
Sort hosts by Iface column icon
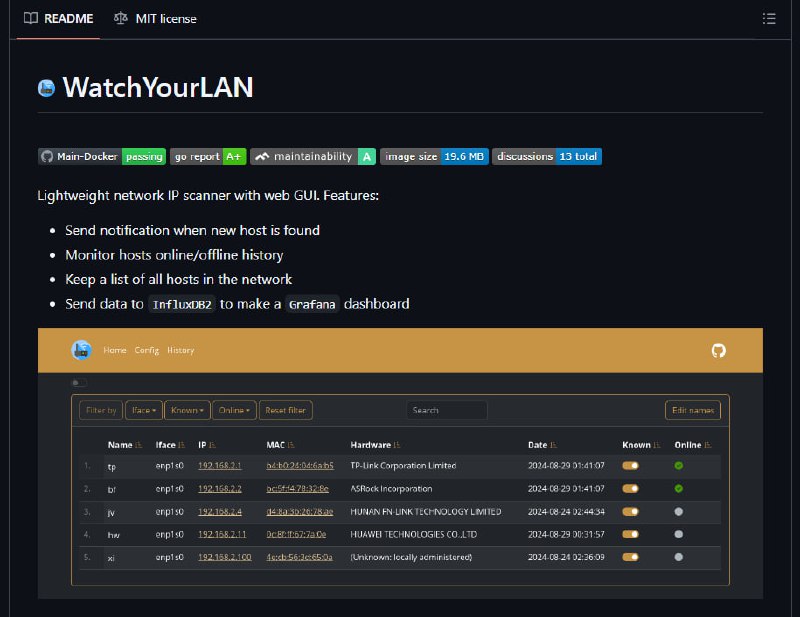(181, 445)
